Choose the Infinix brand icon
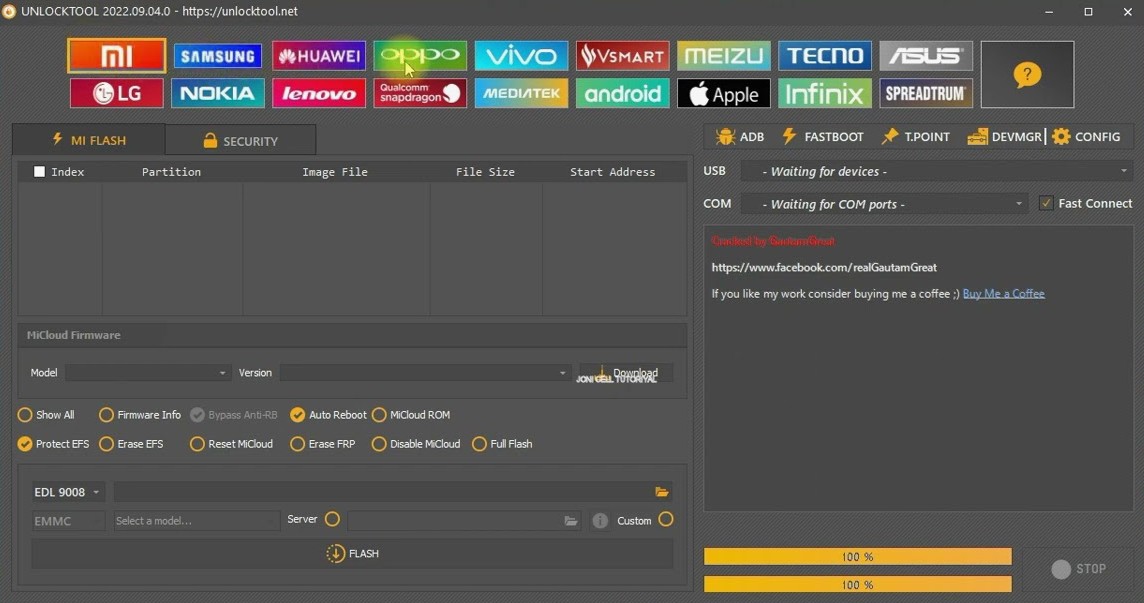This screenshot has height=603, width=1144. tap(824, 93)
